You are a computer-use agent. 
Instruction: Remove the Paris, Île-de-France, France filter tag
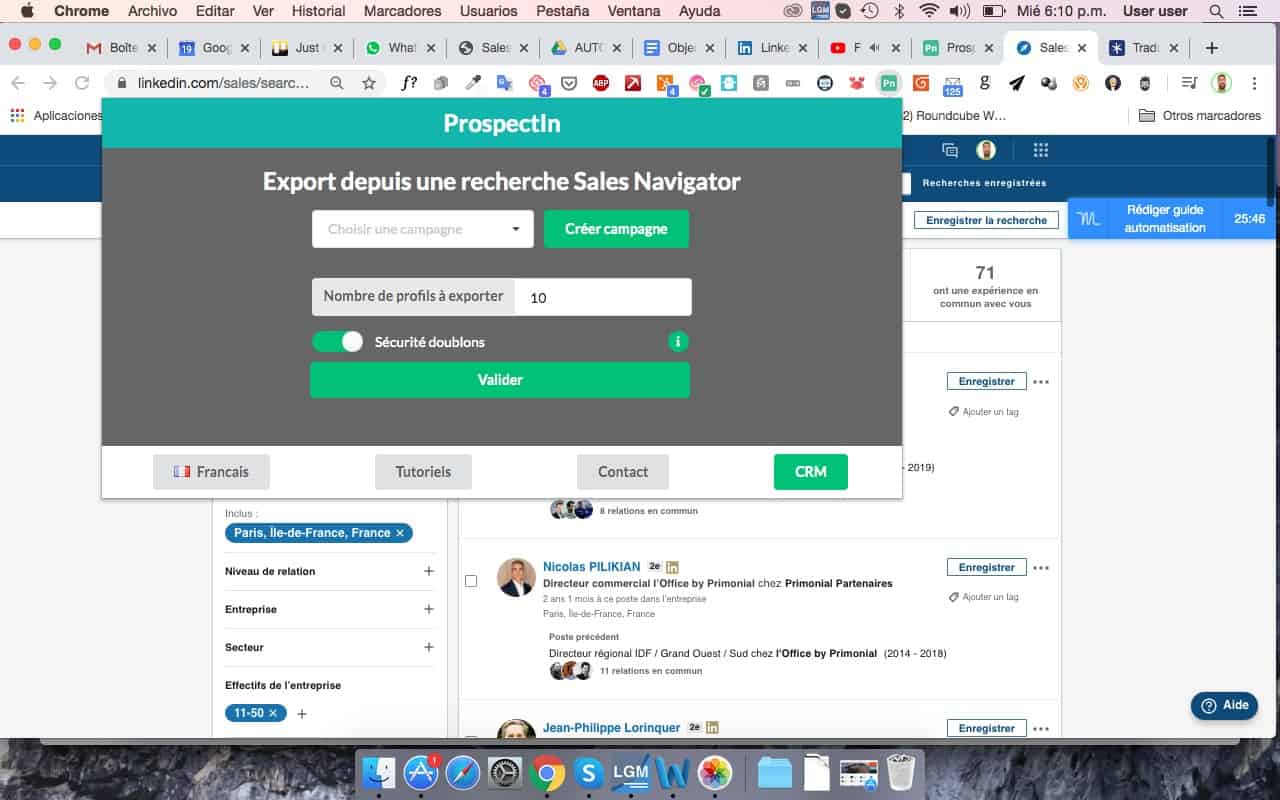[400, 533]
